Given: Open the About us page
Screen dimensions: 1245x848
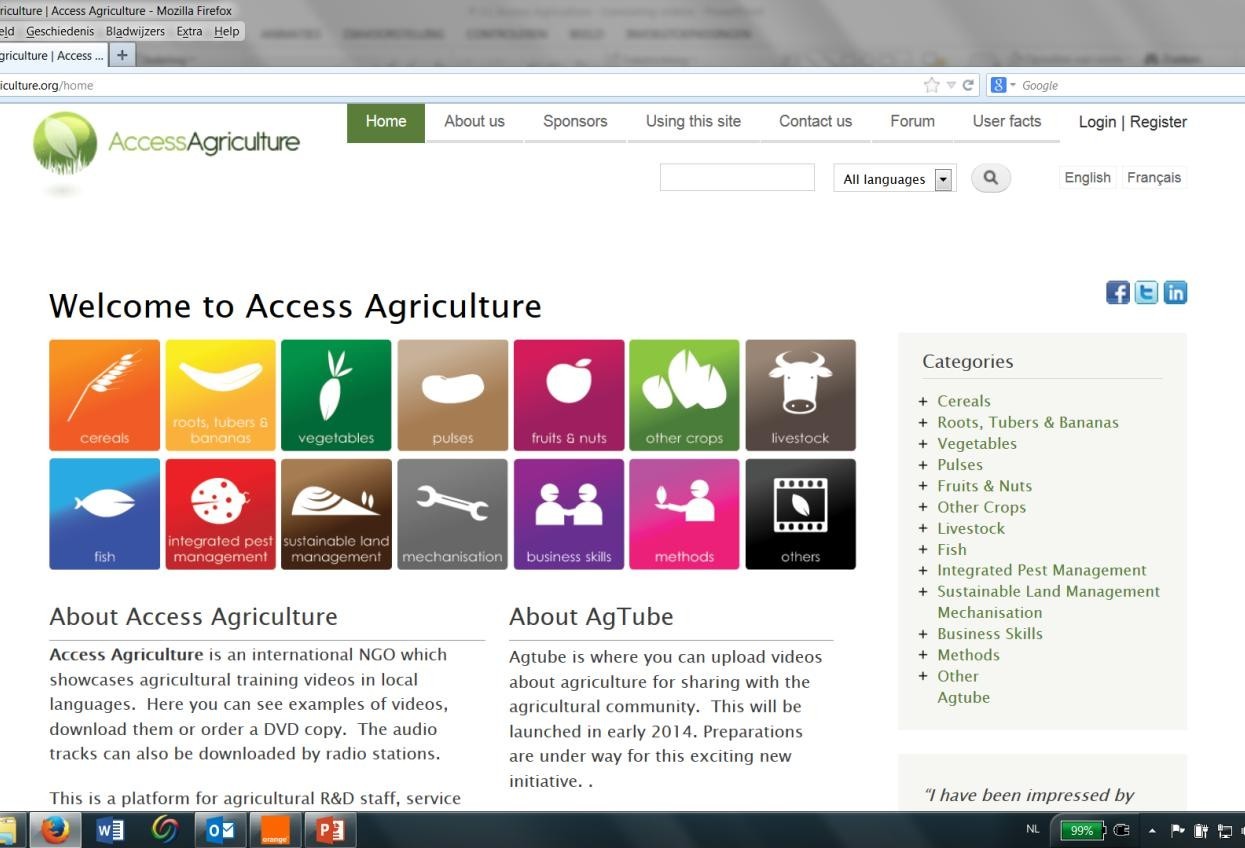Looking at the screenshot, I should [474, 122].
